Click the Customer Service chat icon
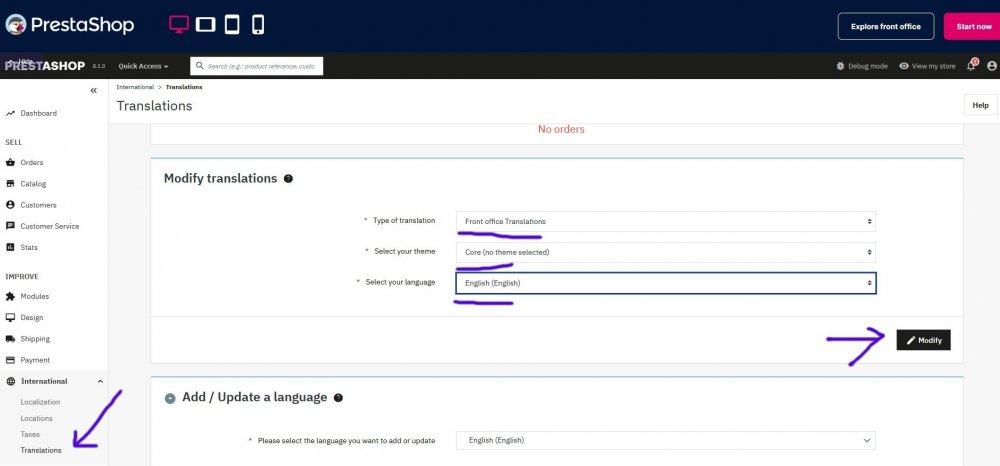 tap(10, 226)
